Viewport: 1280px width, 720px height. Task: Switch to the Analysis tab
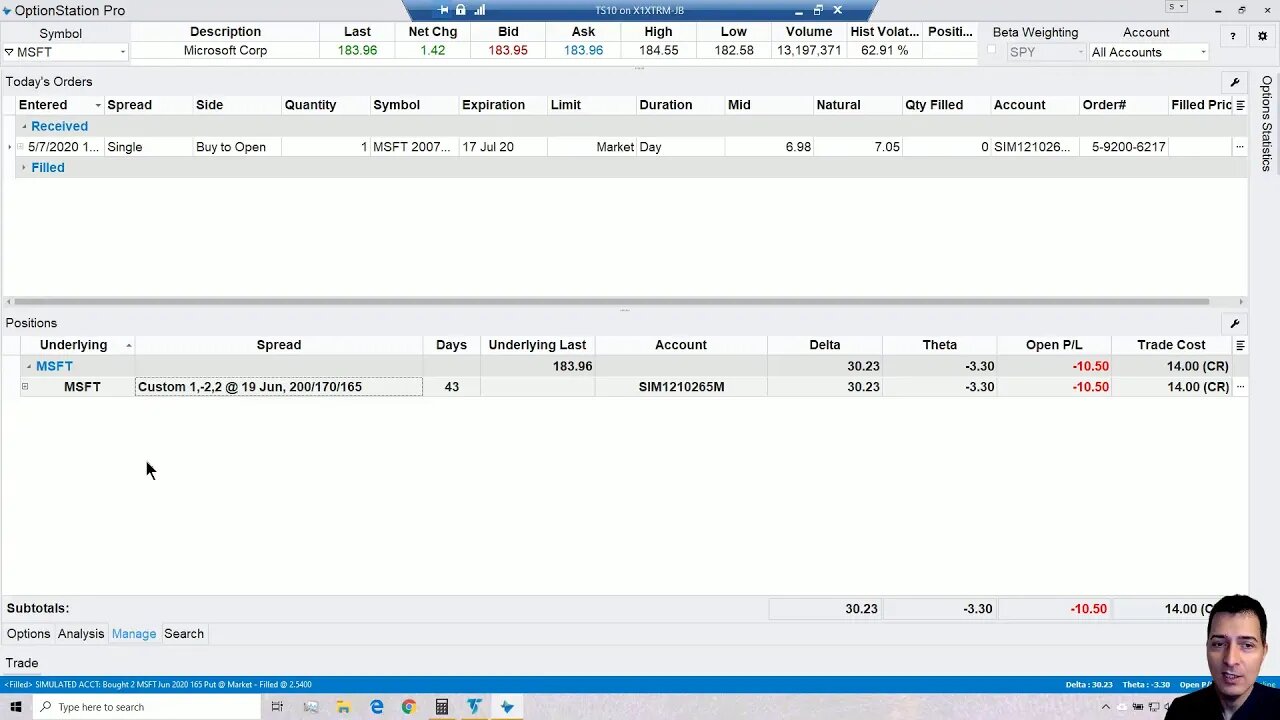pyautogui.click(x=81, y=634)
